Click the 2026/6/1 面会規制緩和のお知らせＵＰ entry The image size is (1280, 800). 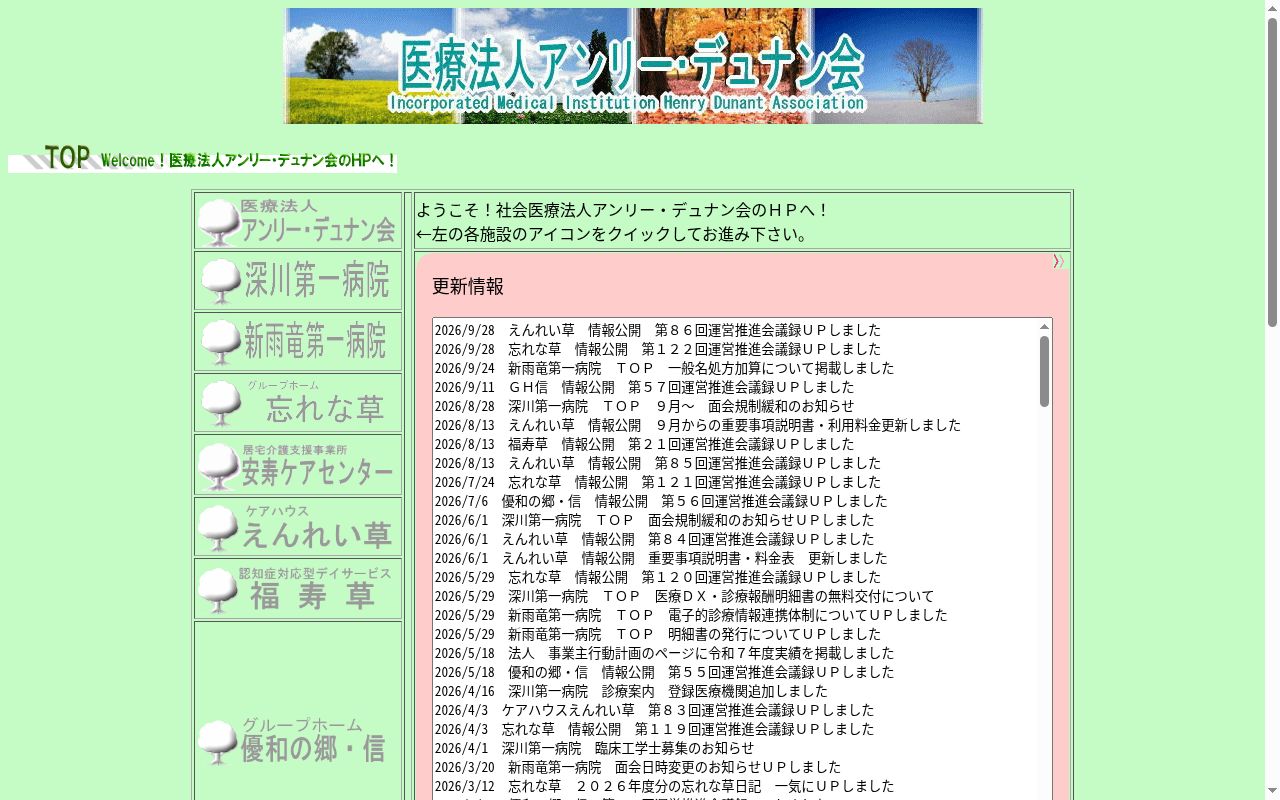pyautogui.click(x=655, y=520)
